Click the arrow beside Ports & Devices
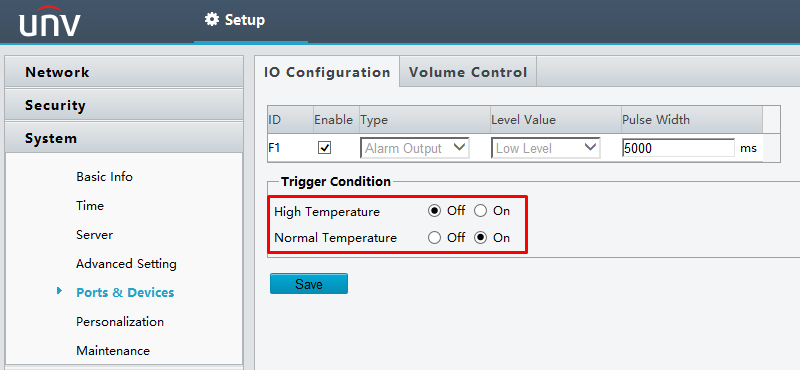 click(60, 291)
